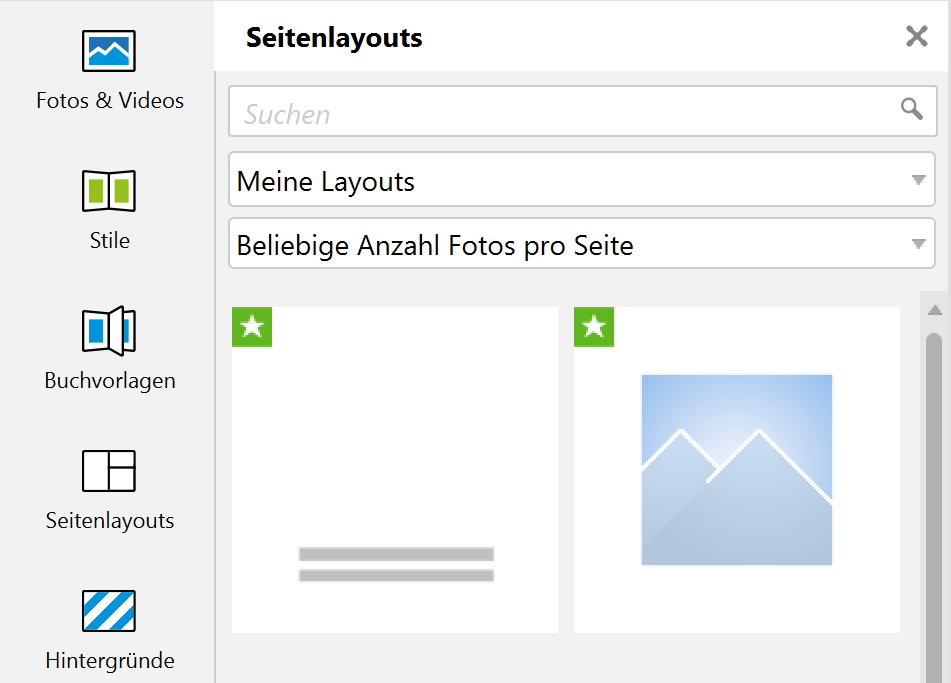Image resolution: width=951 pixels, height=683 pixels.
Task: Click the Stile text label
Action: click(110, 241)
